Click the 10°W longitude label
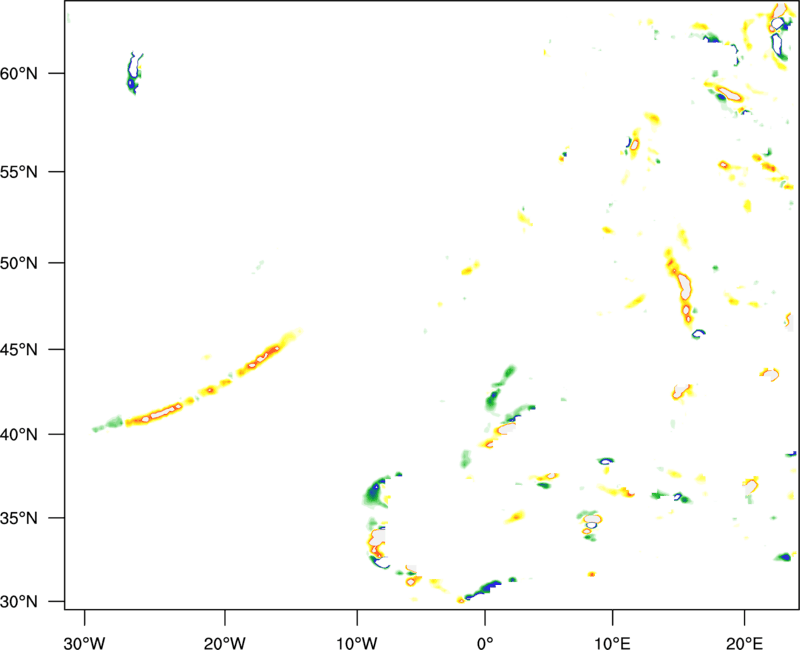The height and width of the screenshot is (650, 800). (357, 643)
